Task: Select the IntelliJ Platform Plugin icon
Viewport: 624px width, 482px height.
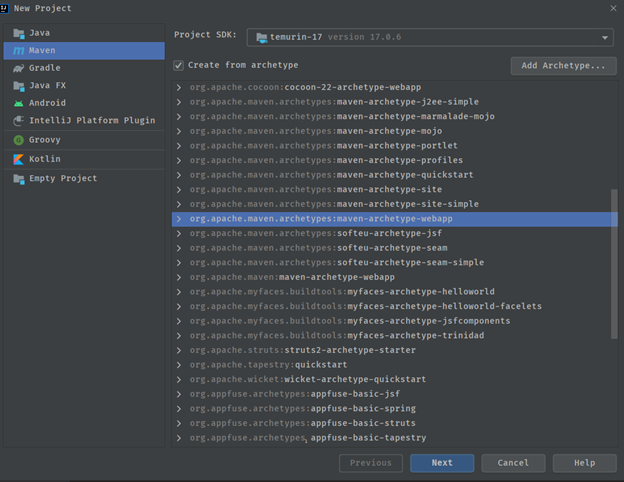Action: [19, 121]
